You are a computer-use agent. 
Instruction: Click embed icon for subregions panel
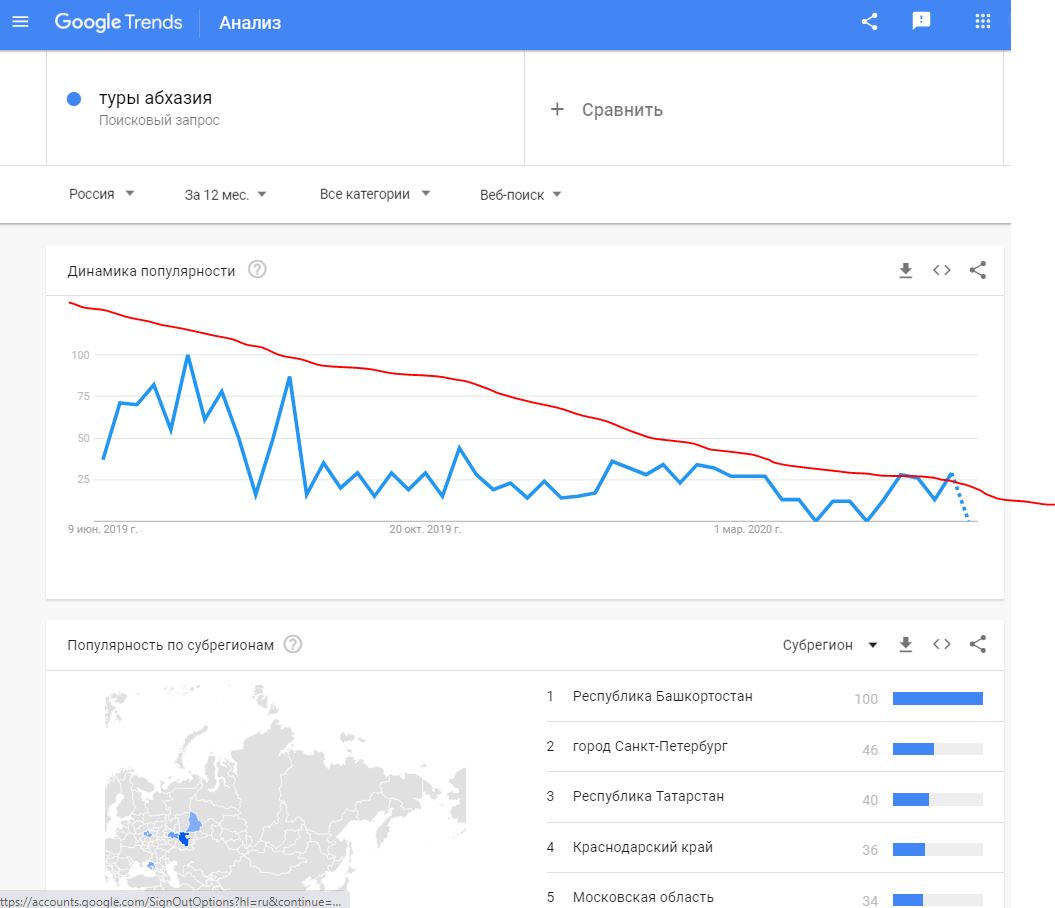click(x=942, y=645)
